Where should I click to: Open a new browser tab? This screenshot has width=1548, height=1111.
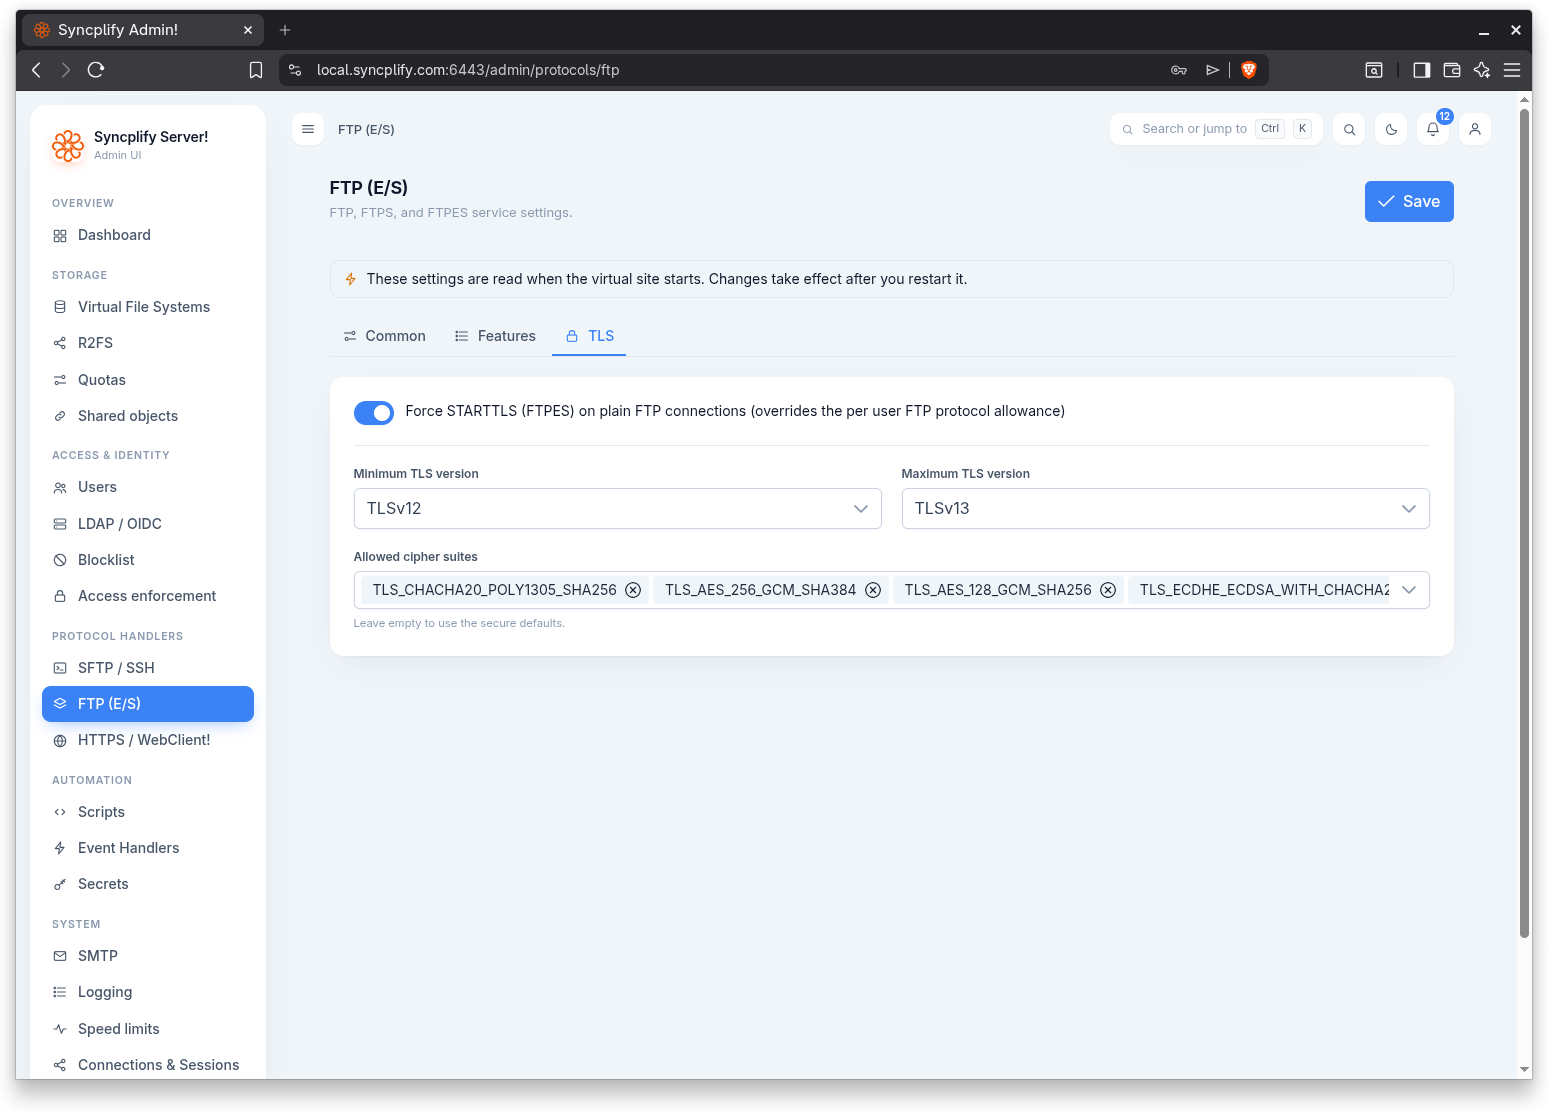pos(285,30)
